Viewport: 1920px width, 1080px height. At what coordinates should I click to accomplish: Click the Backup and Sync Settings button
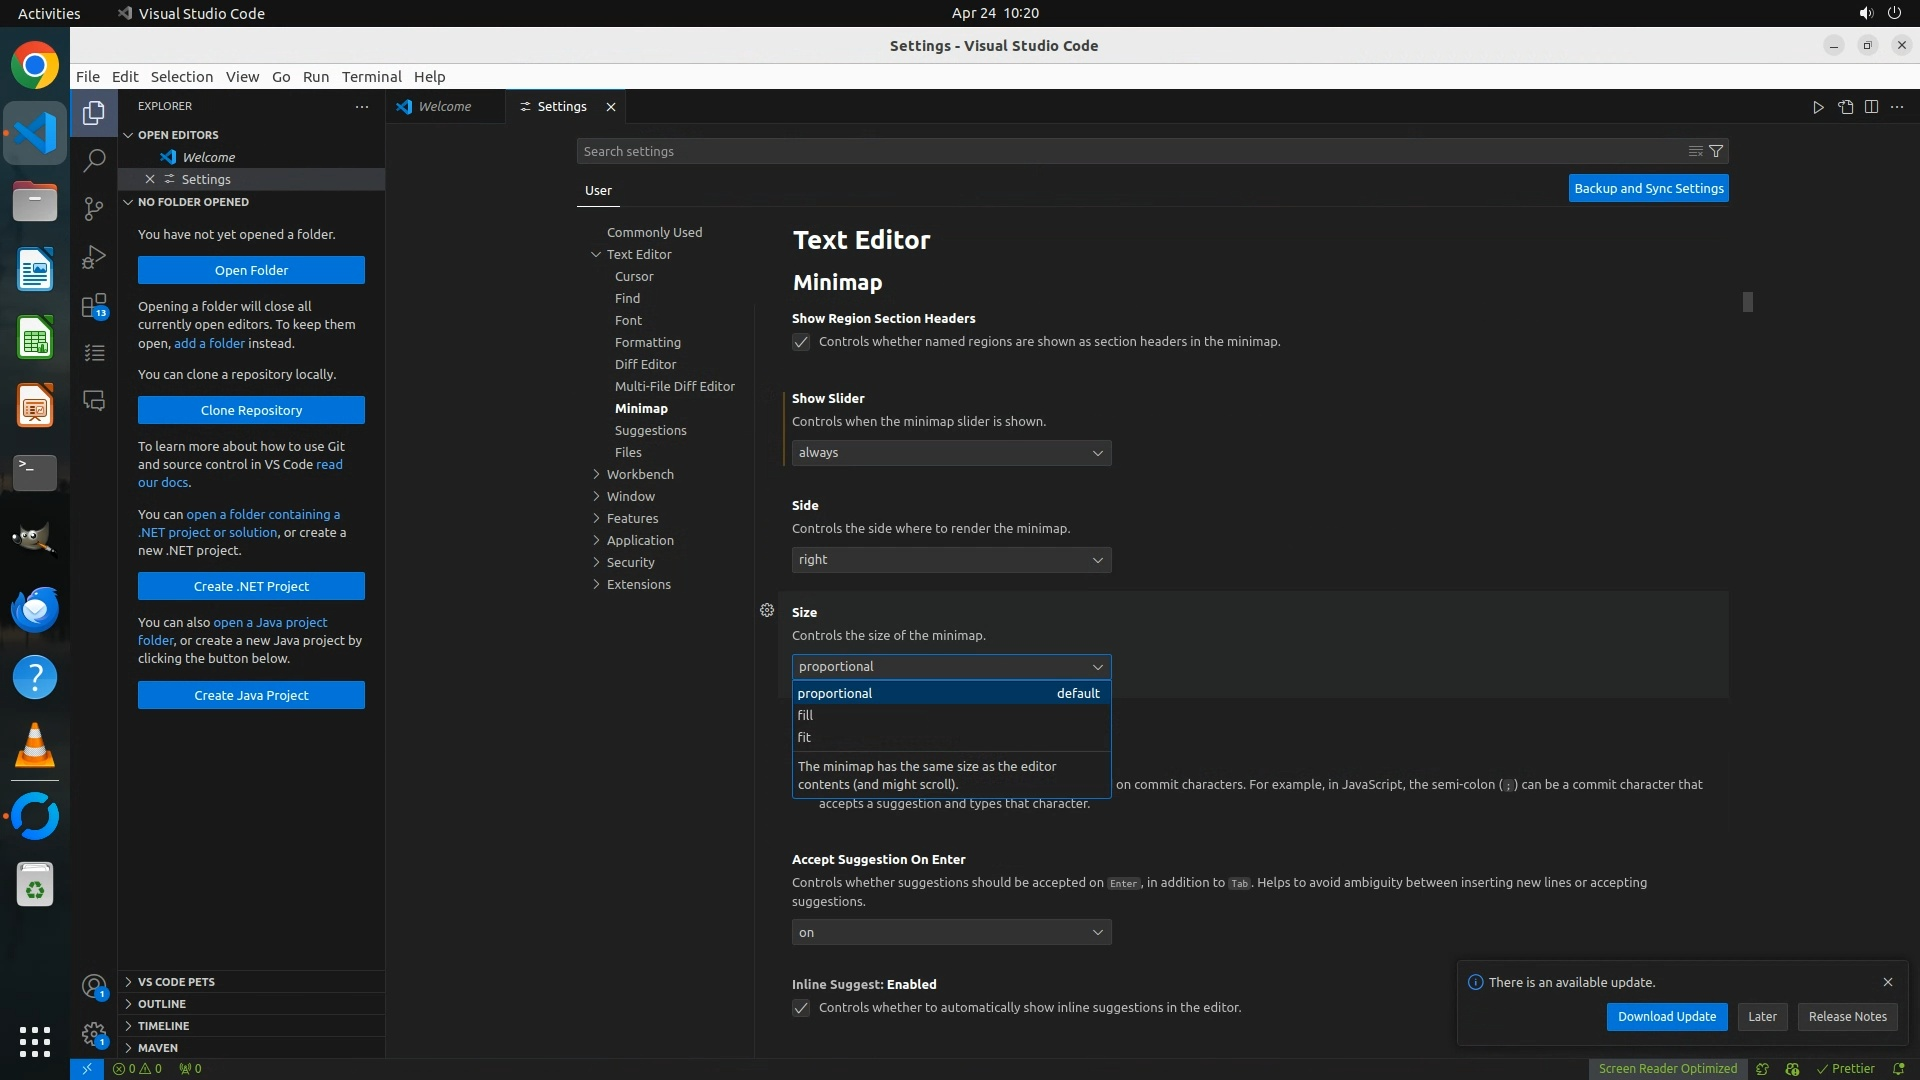(x=1648, y=188)
